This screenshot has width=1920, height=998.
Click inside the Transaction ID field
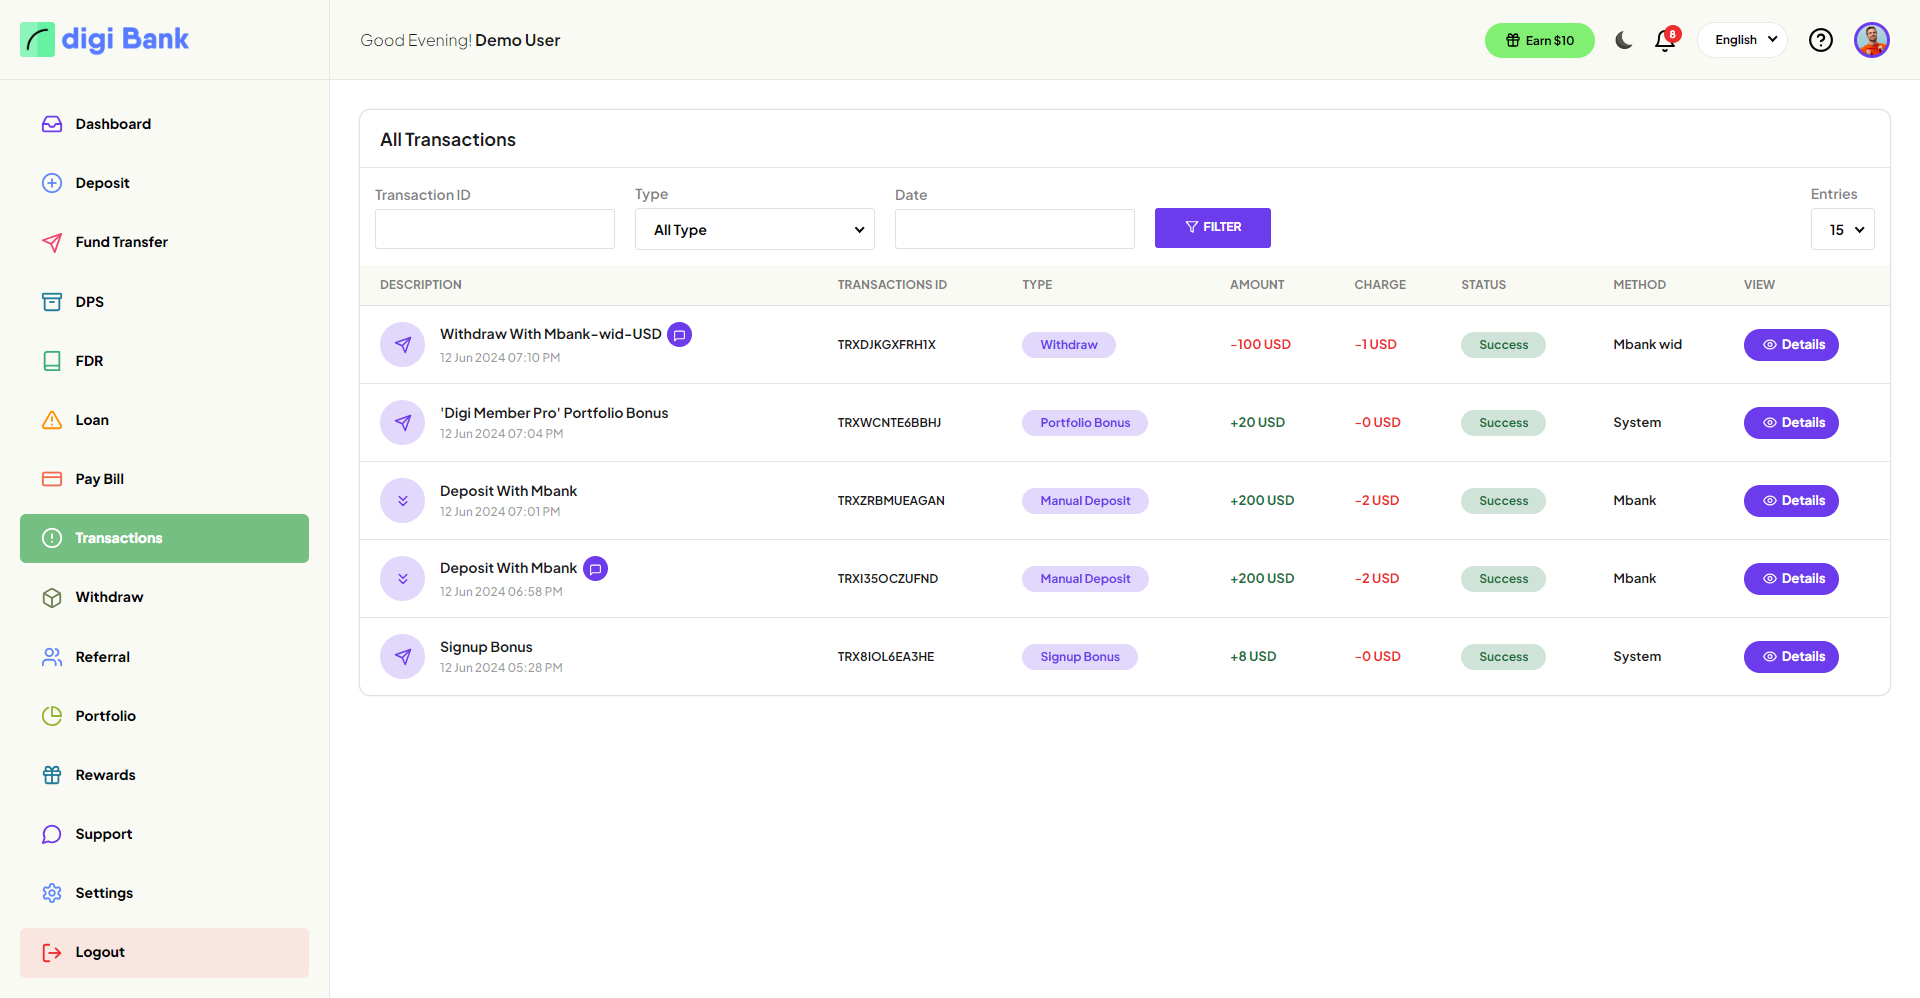(x=494, y=229)
